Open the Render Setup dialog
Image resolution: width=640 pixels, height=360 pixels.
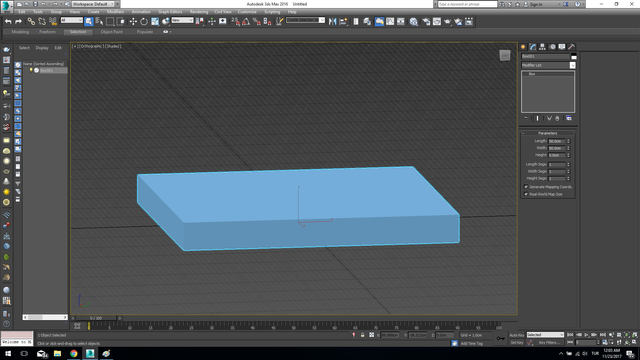tap(426, 21)
